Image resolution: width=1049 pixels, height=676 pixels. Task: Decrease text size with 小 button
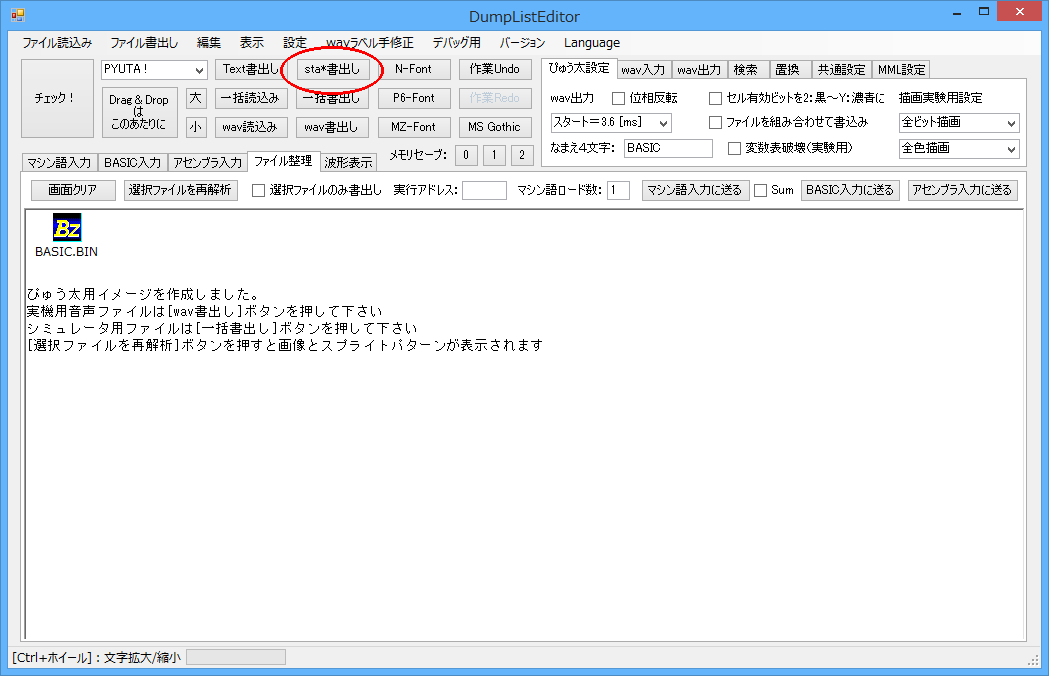pyautogui.click(x=195, y=126)
